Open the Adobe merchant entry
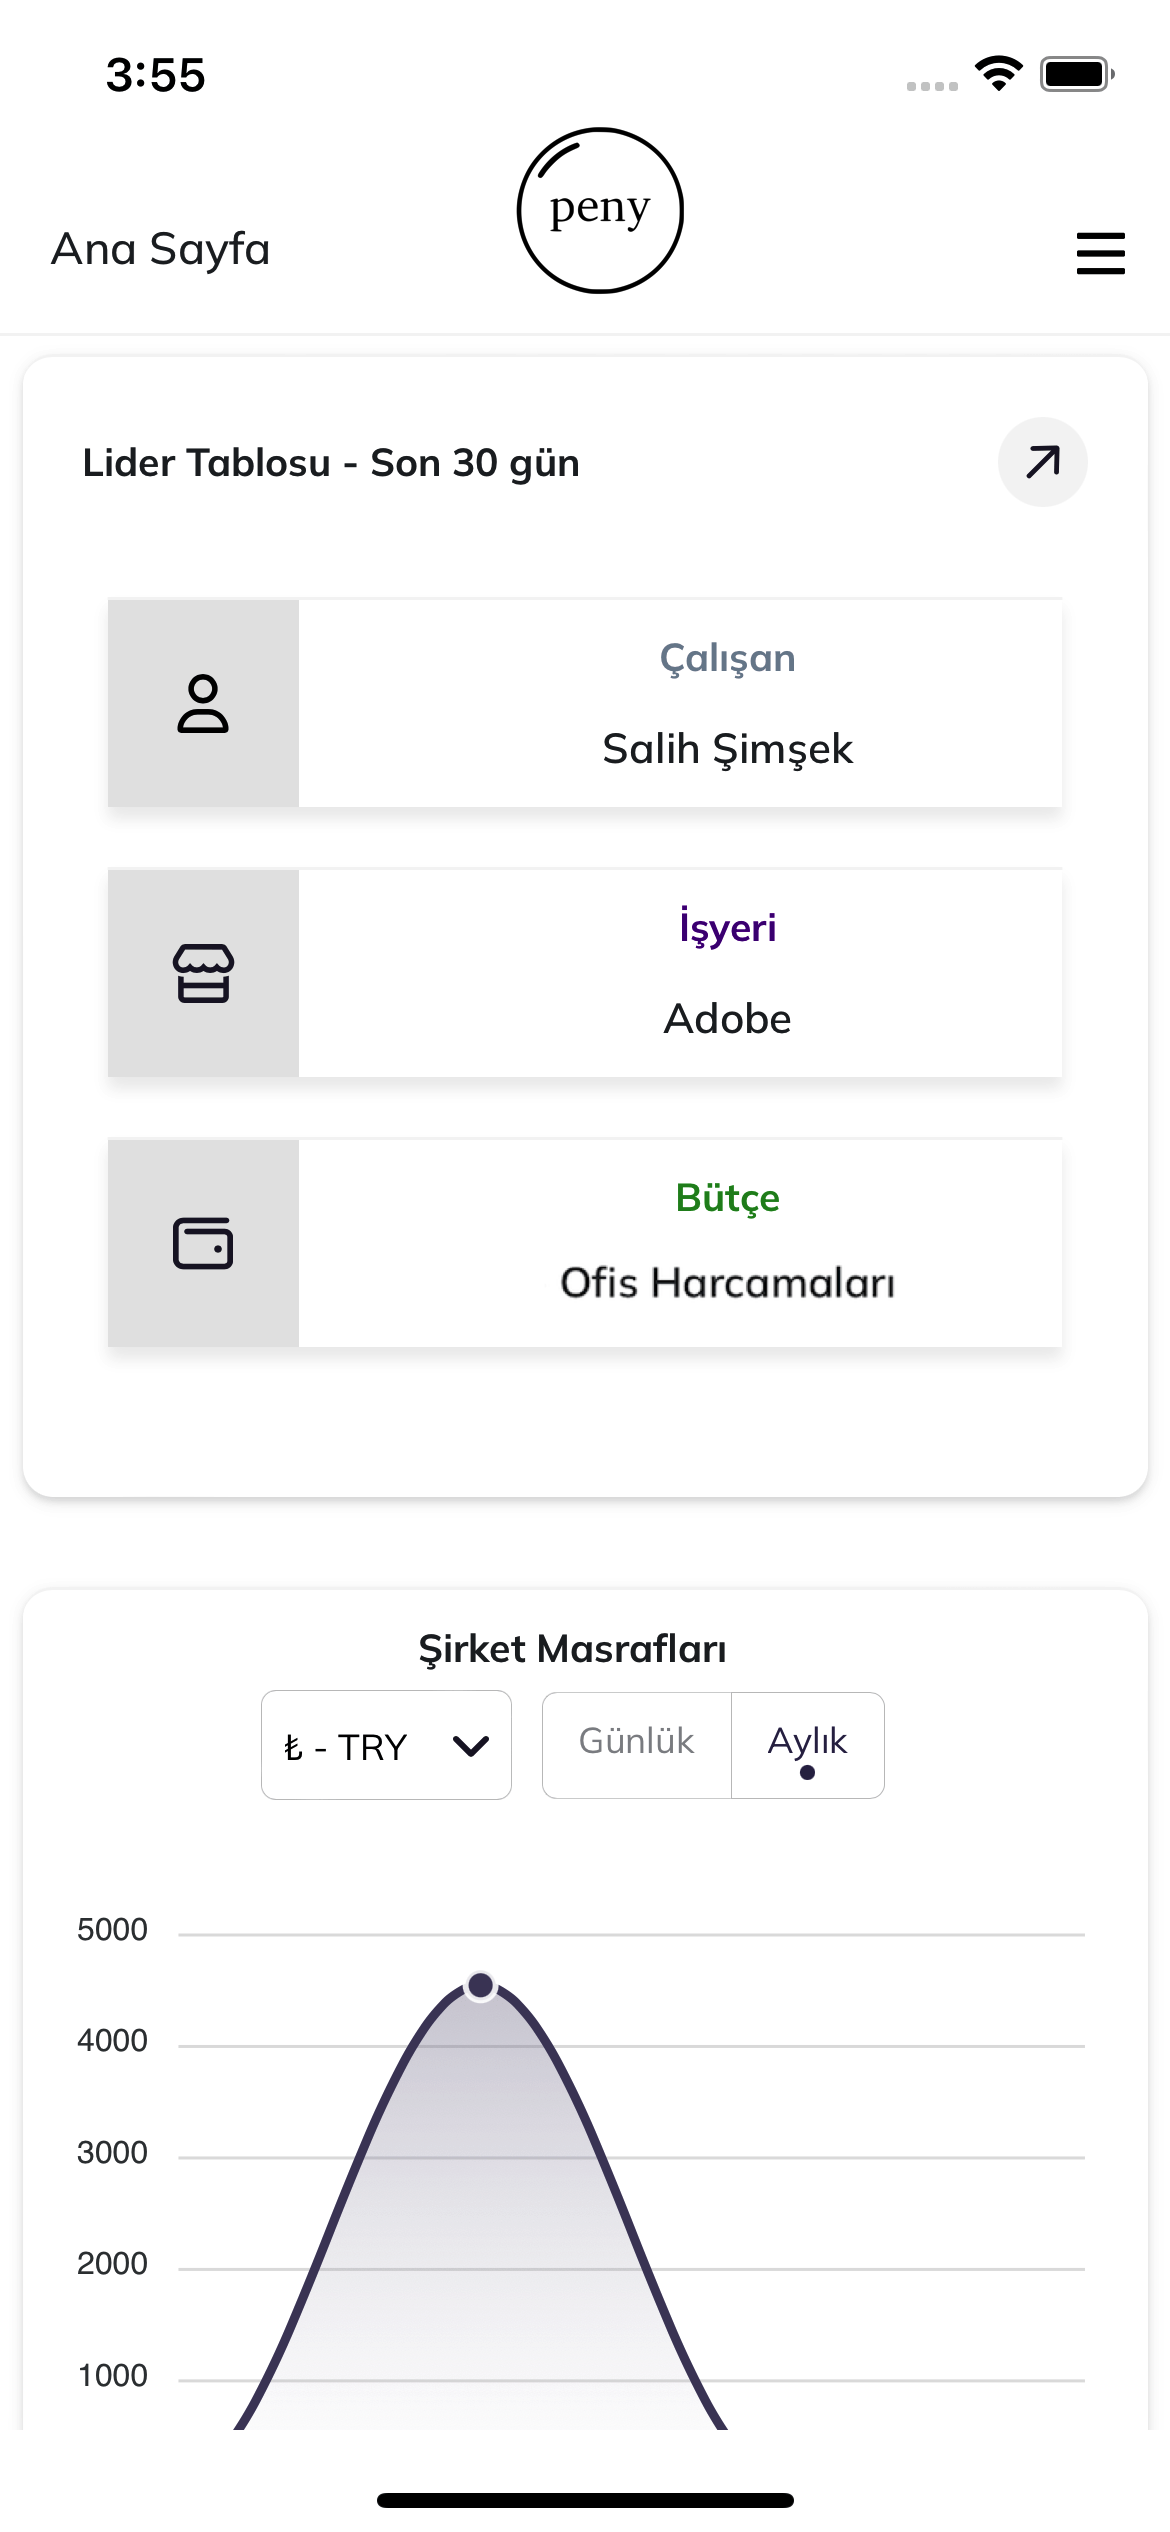 pos(727,1019)
